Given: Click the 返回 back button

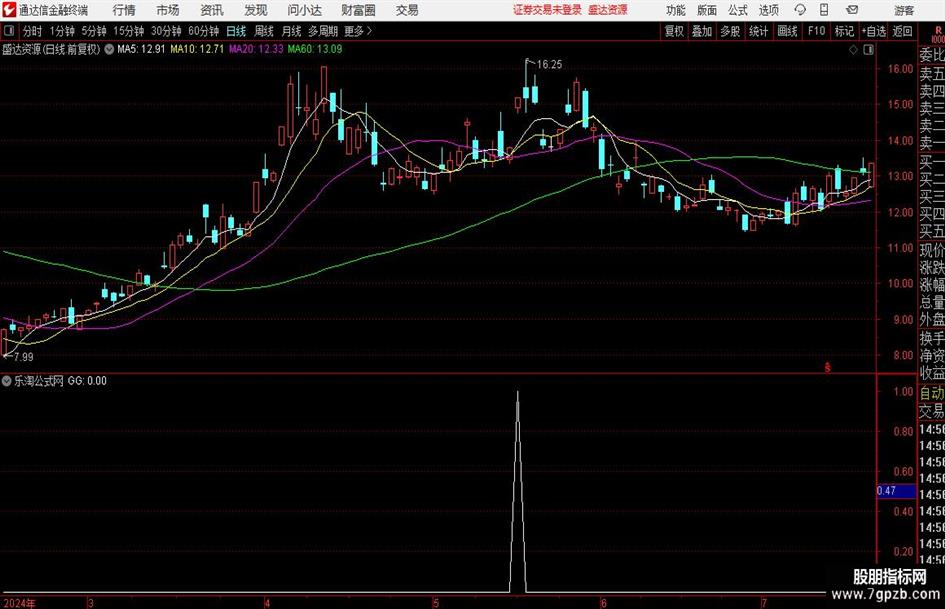Looking at the screenshot, I should tap(902, 31).
